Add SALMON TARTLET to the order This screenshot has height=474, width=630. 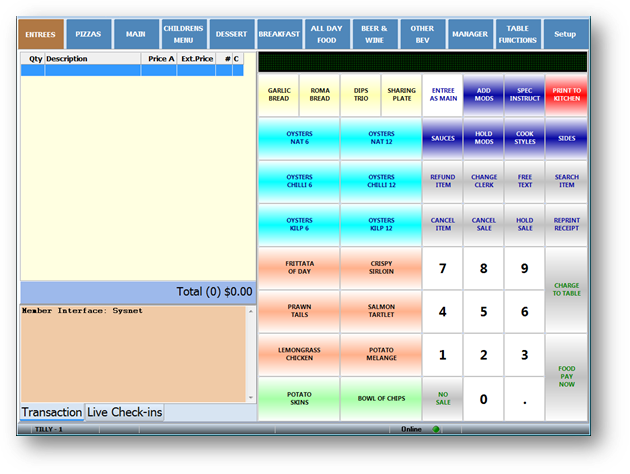pyautogui.click(x=380, y=312)
